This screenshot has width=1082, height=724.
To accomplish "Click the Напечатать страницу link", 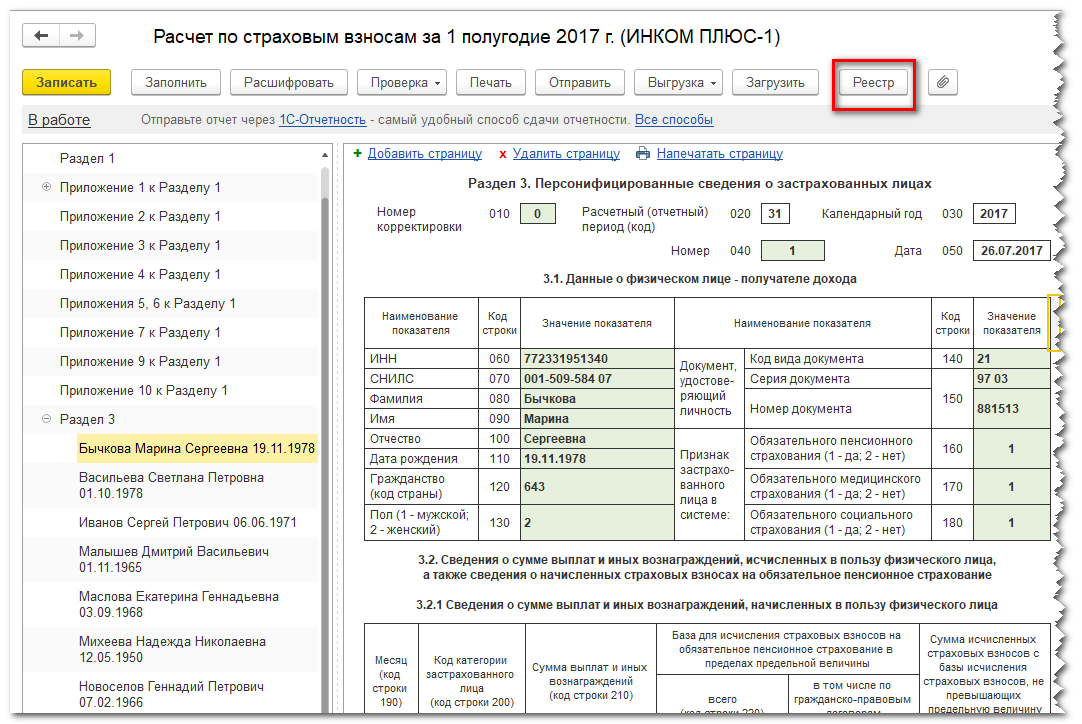I will [720, 153].
